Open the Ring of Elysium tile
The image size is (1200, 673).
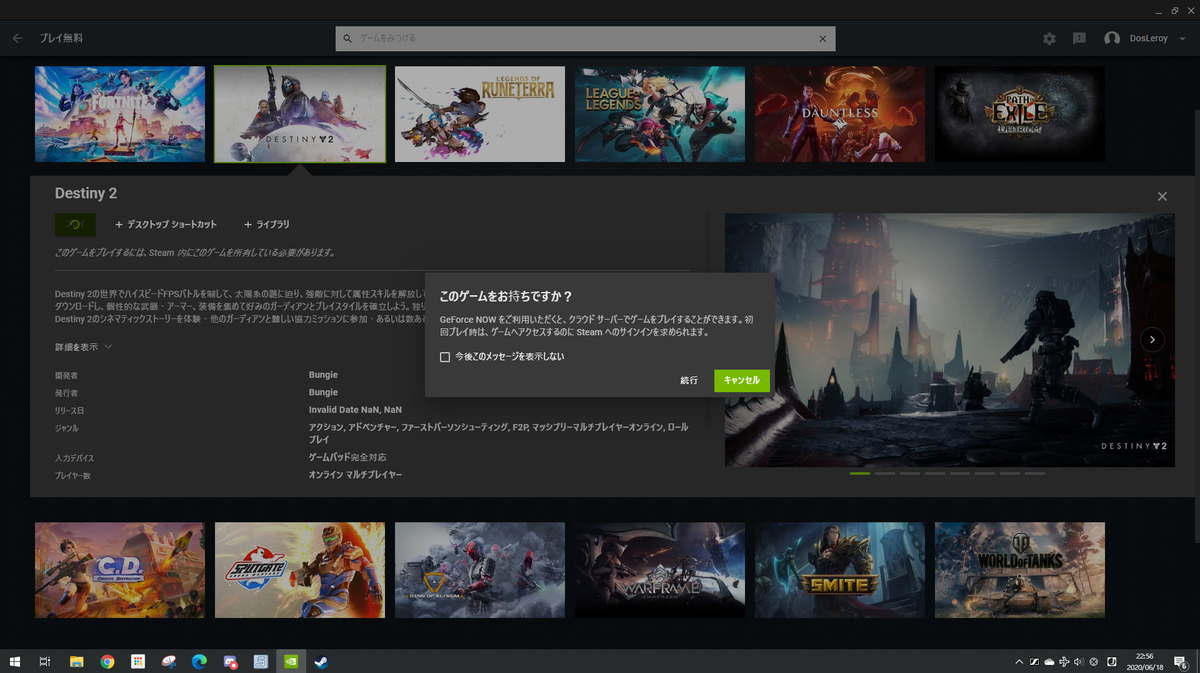[x=480, y=570]
